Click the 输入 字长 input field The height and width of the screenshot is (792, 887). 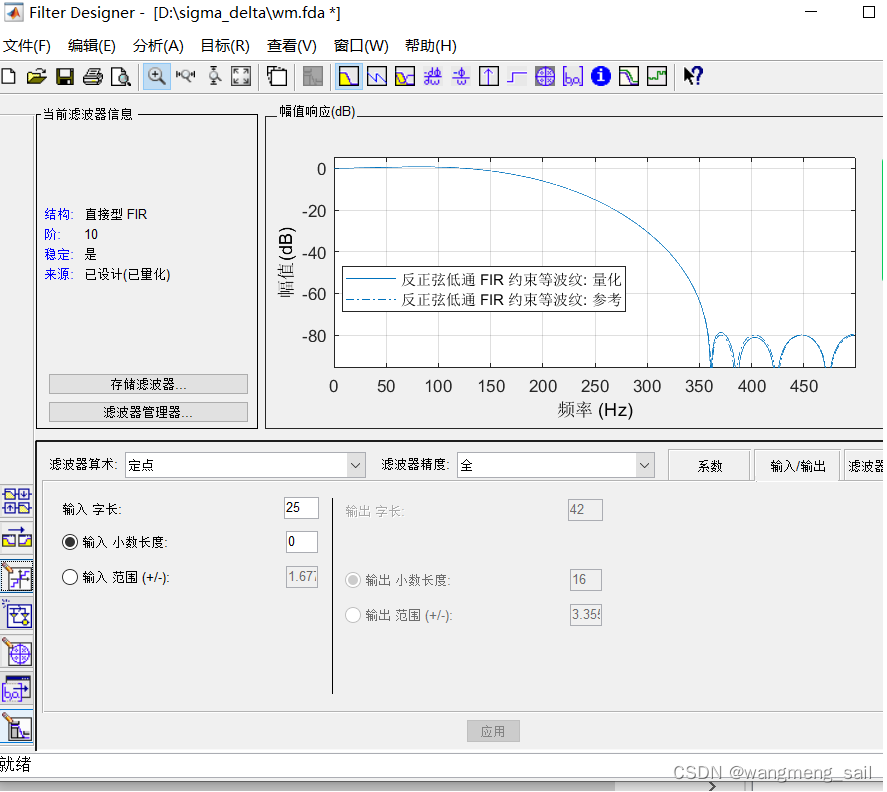pyautogui.click(x=300, y=508)
